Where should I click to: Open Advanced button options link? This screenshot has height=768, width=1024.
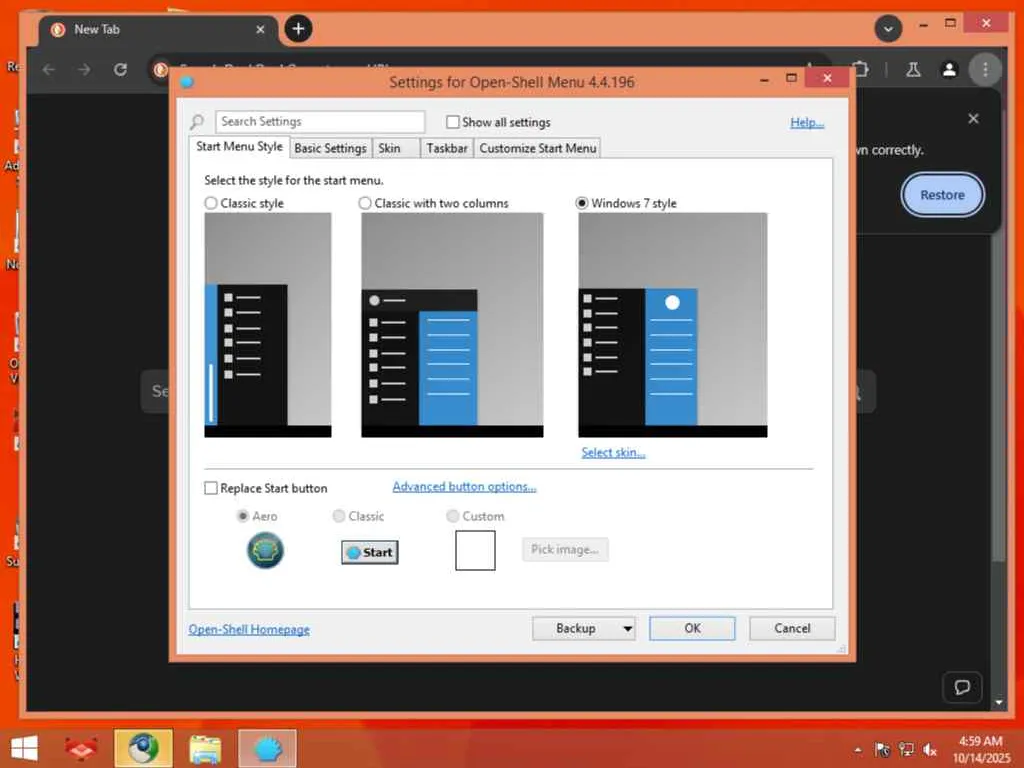tap(464, 487)
